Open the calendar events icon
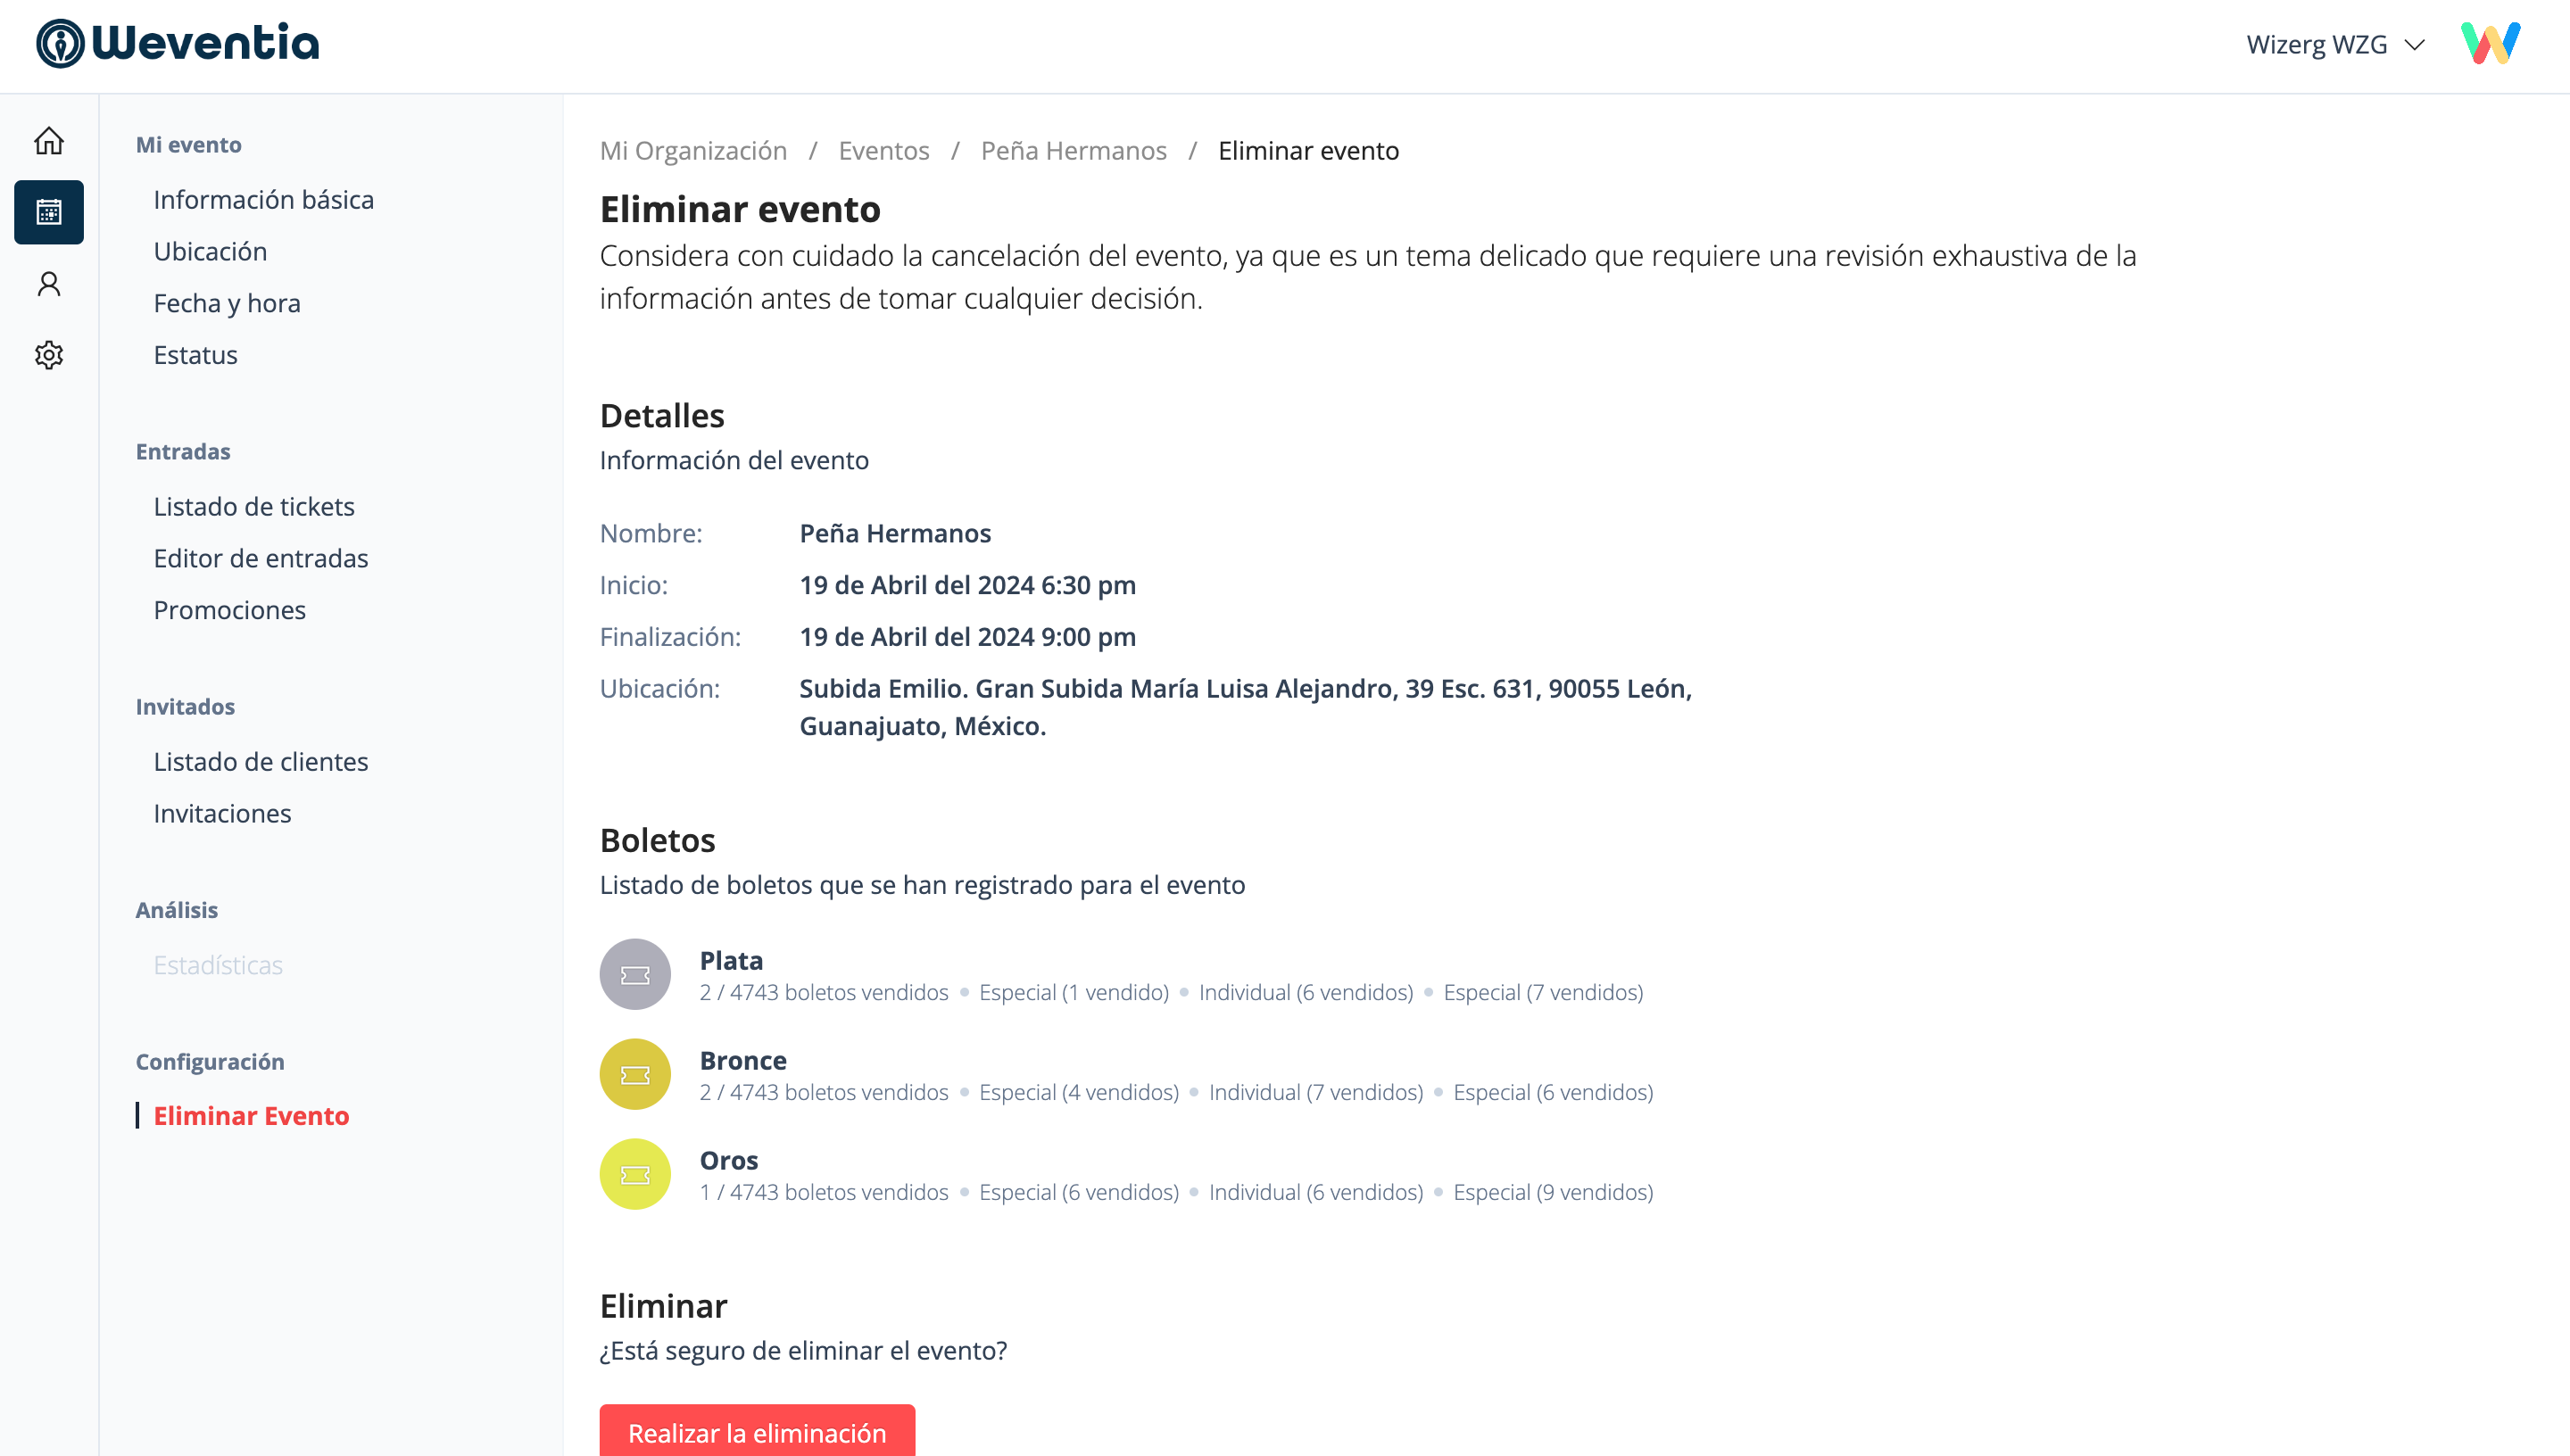Image resolution: width=2570 pixels, height=1456 pixels. click(x=49, y=212)
